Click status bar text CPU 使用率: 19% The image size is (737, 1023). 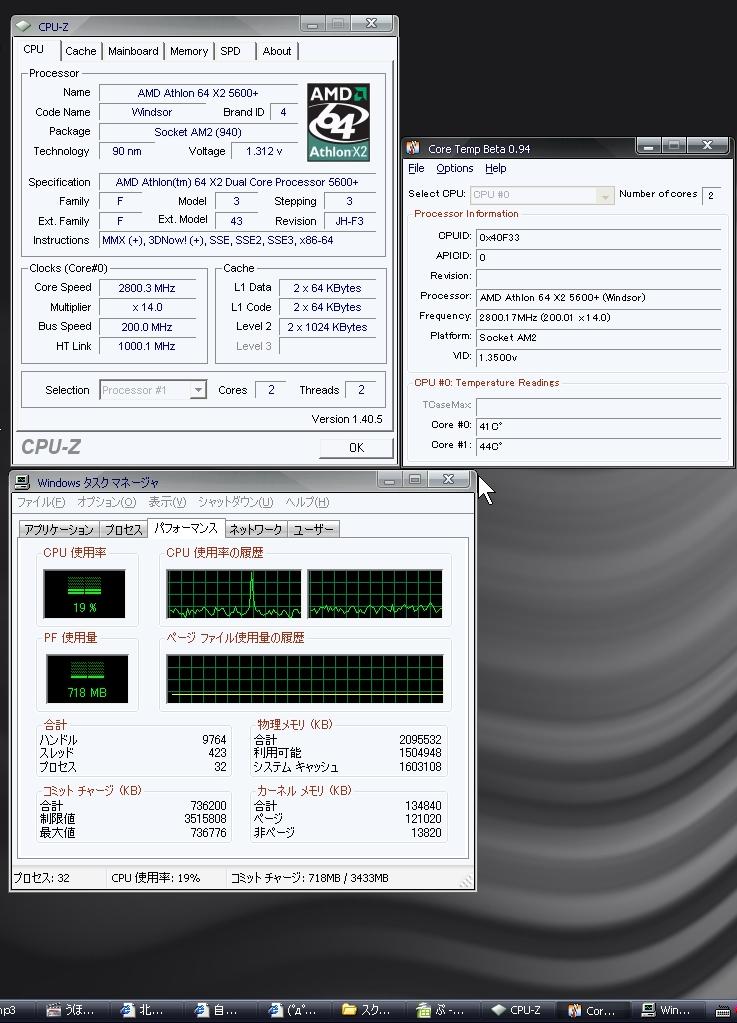(156, 878)
